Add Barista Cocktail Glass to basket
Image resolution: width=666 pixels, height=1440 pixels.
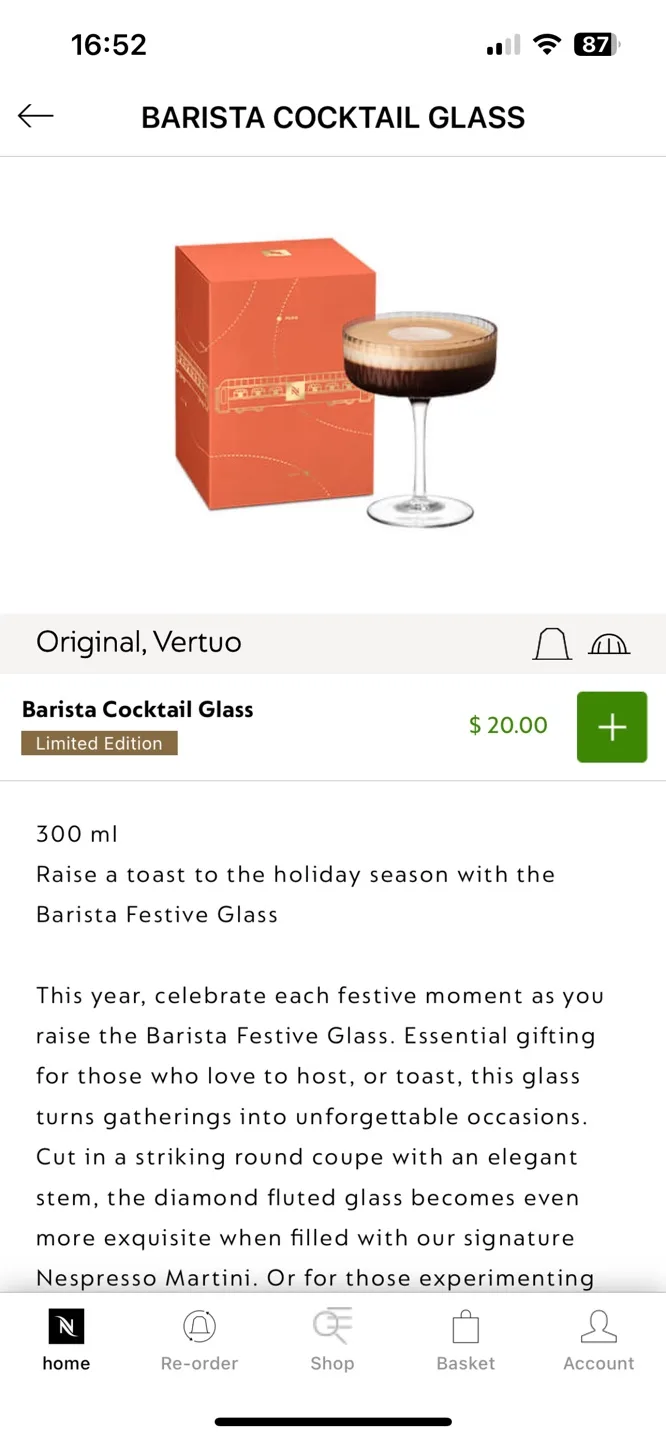(611, 726)
